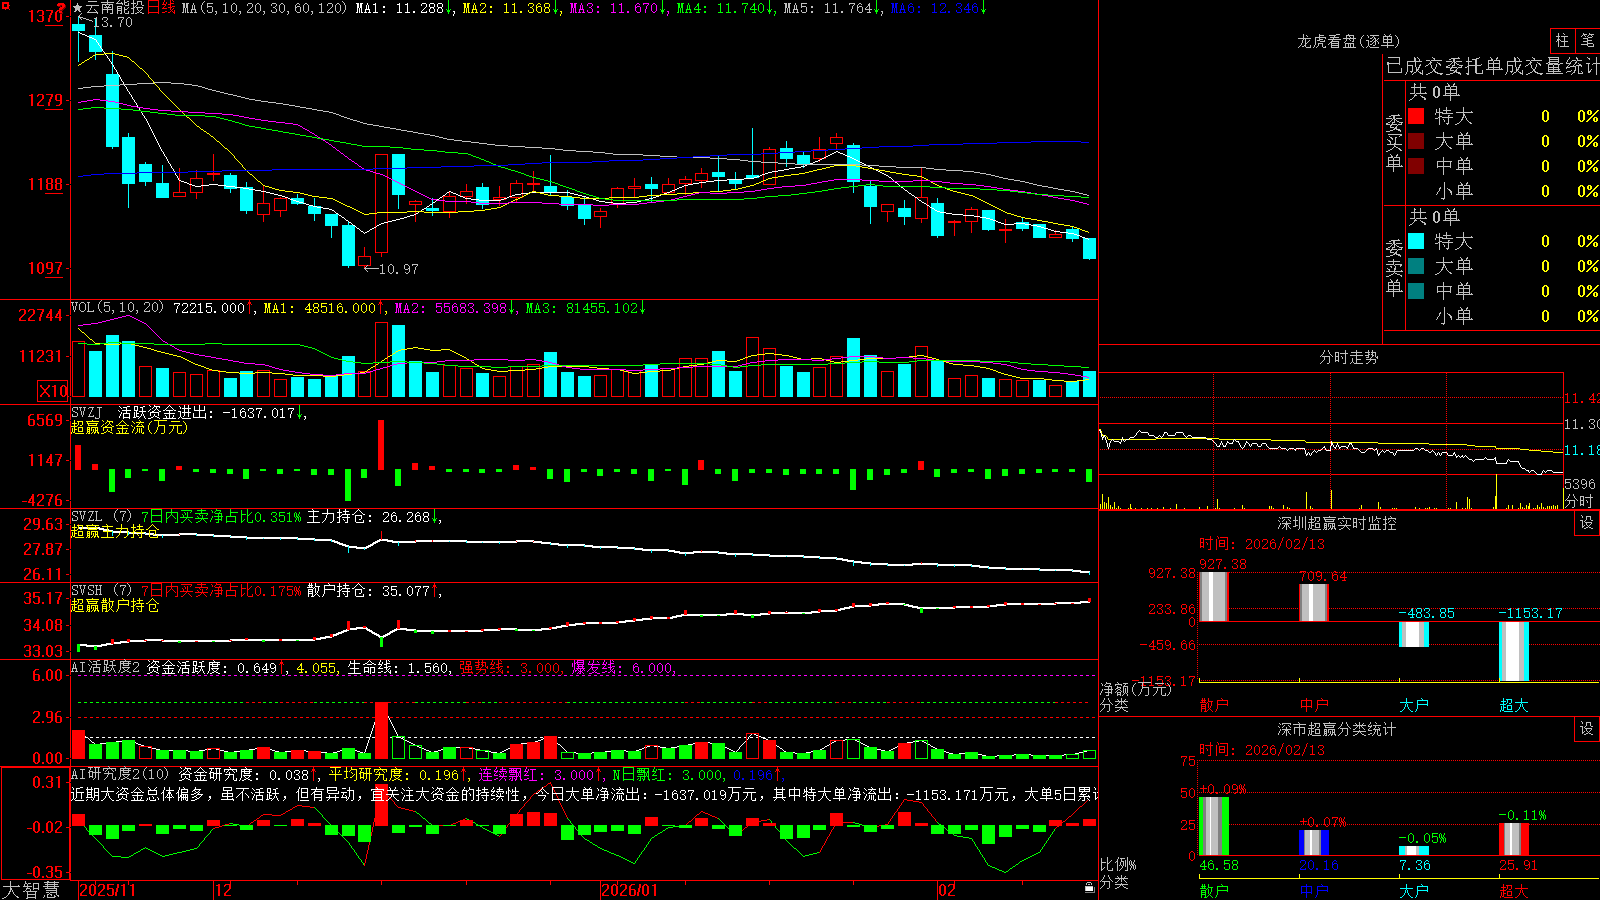Open 设 settings for 深市超赢分类统计
This screenshot has height=900, width=1600.
1586,729
